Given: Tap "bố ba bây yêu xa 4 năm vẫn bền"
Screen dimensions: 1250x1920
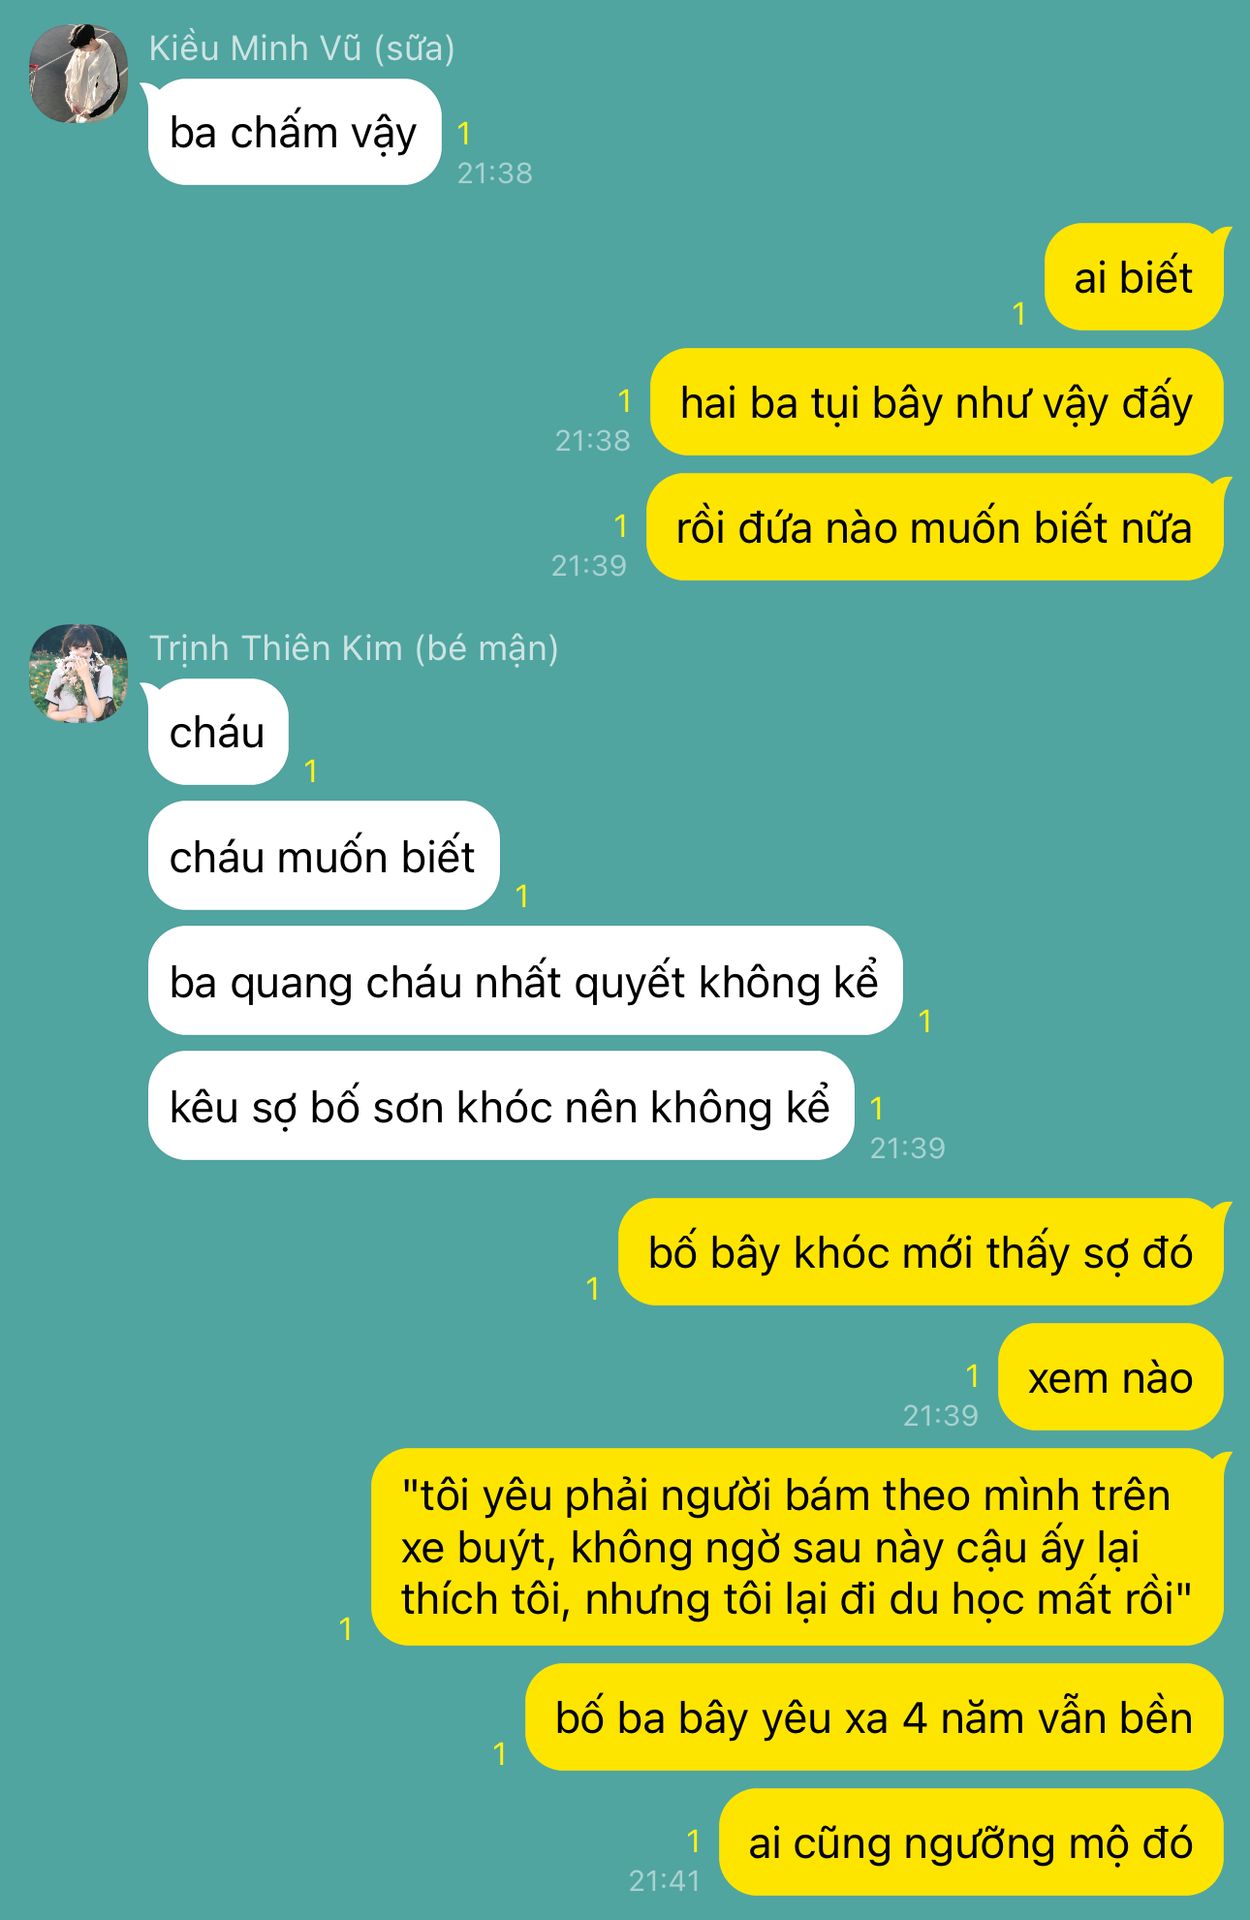Looking at the screenshot, I should pos(874,1717).
